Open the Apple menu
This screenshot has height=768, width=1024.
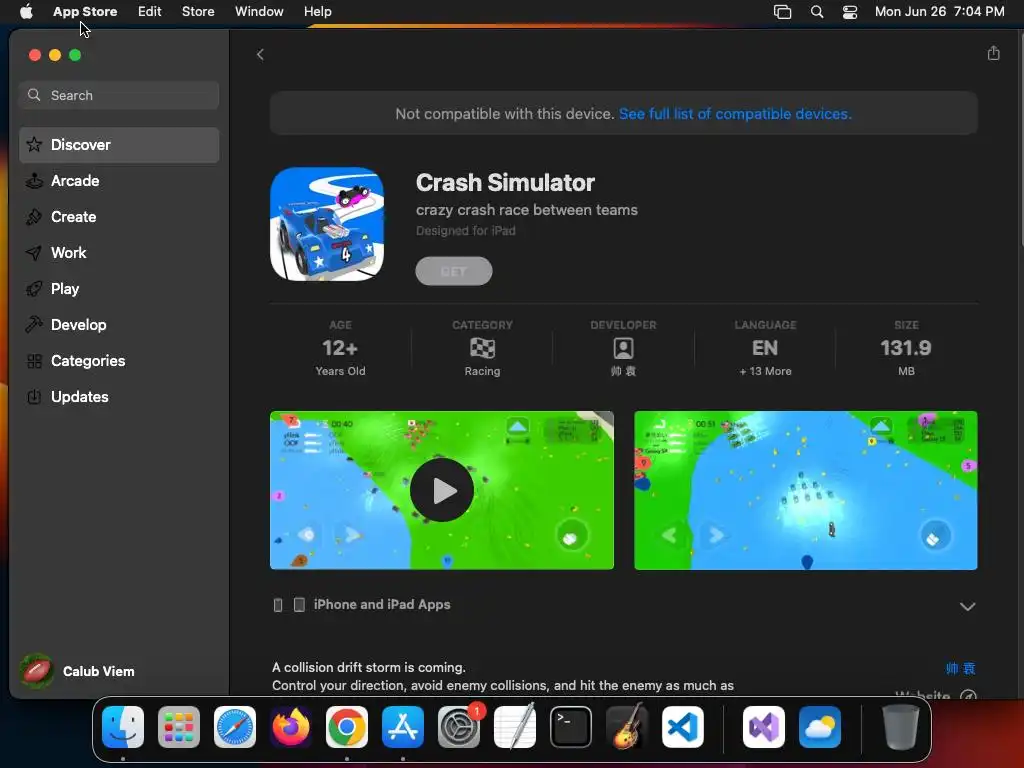tap(26, 12)
